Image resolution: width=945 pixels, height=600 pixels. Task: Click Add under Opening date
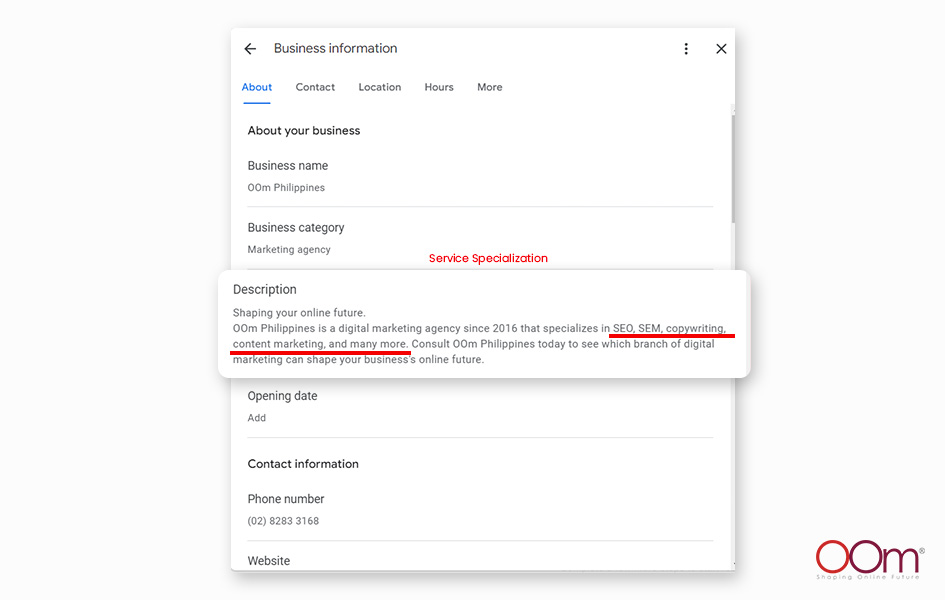click(x=257, y=418)
